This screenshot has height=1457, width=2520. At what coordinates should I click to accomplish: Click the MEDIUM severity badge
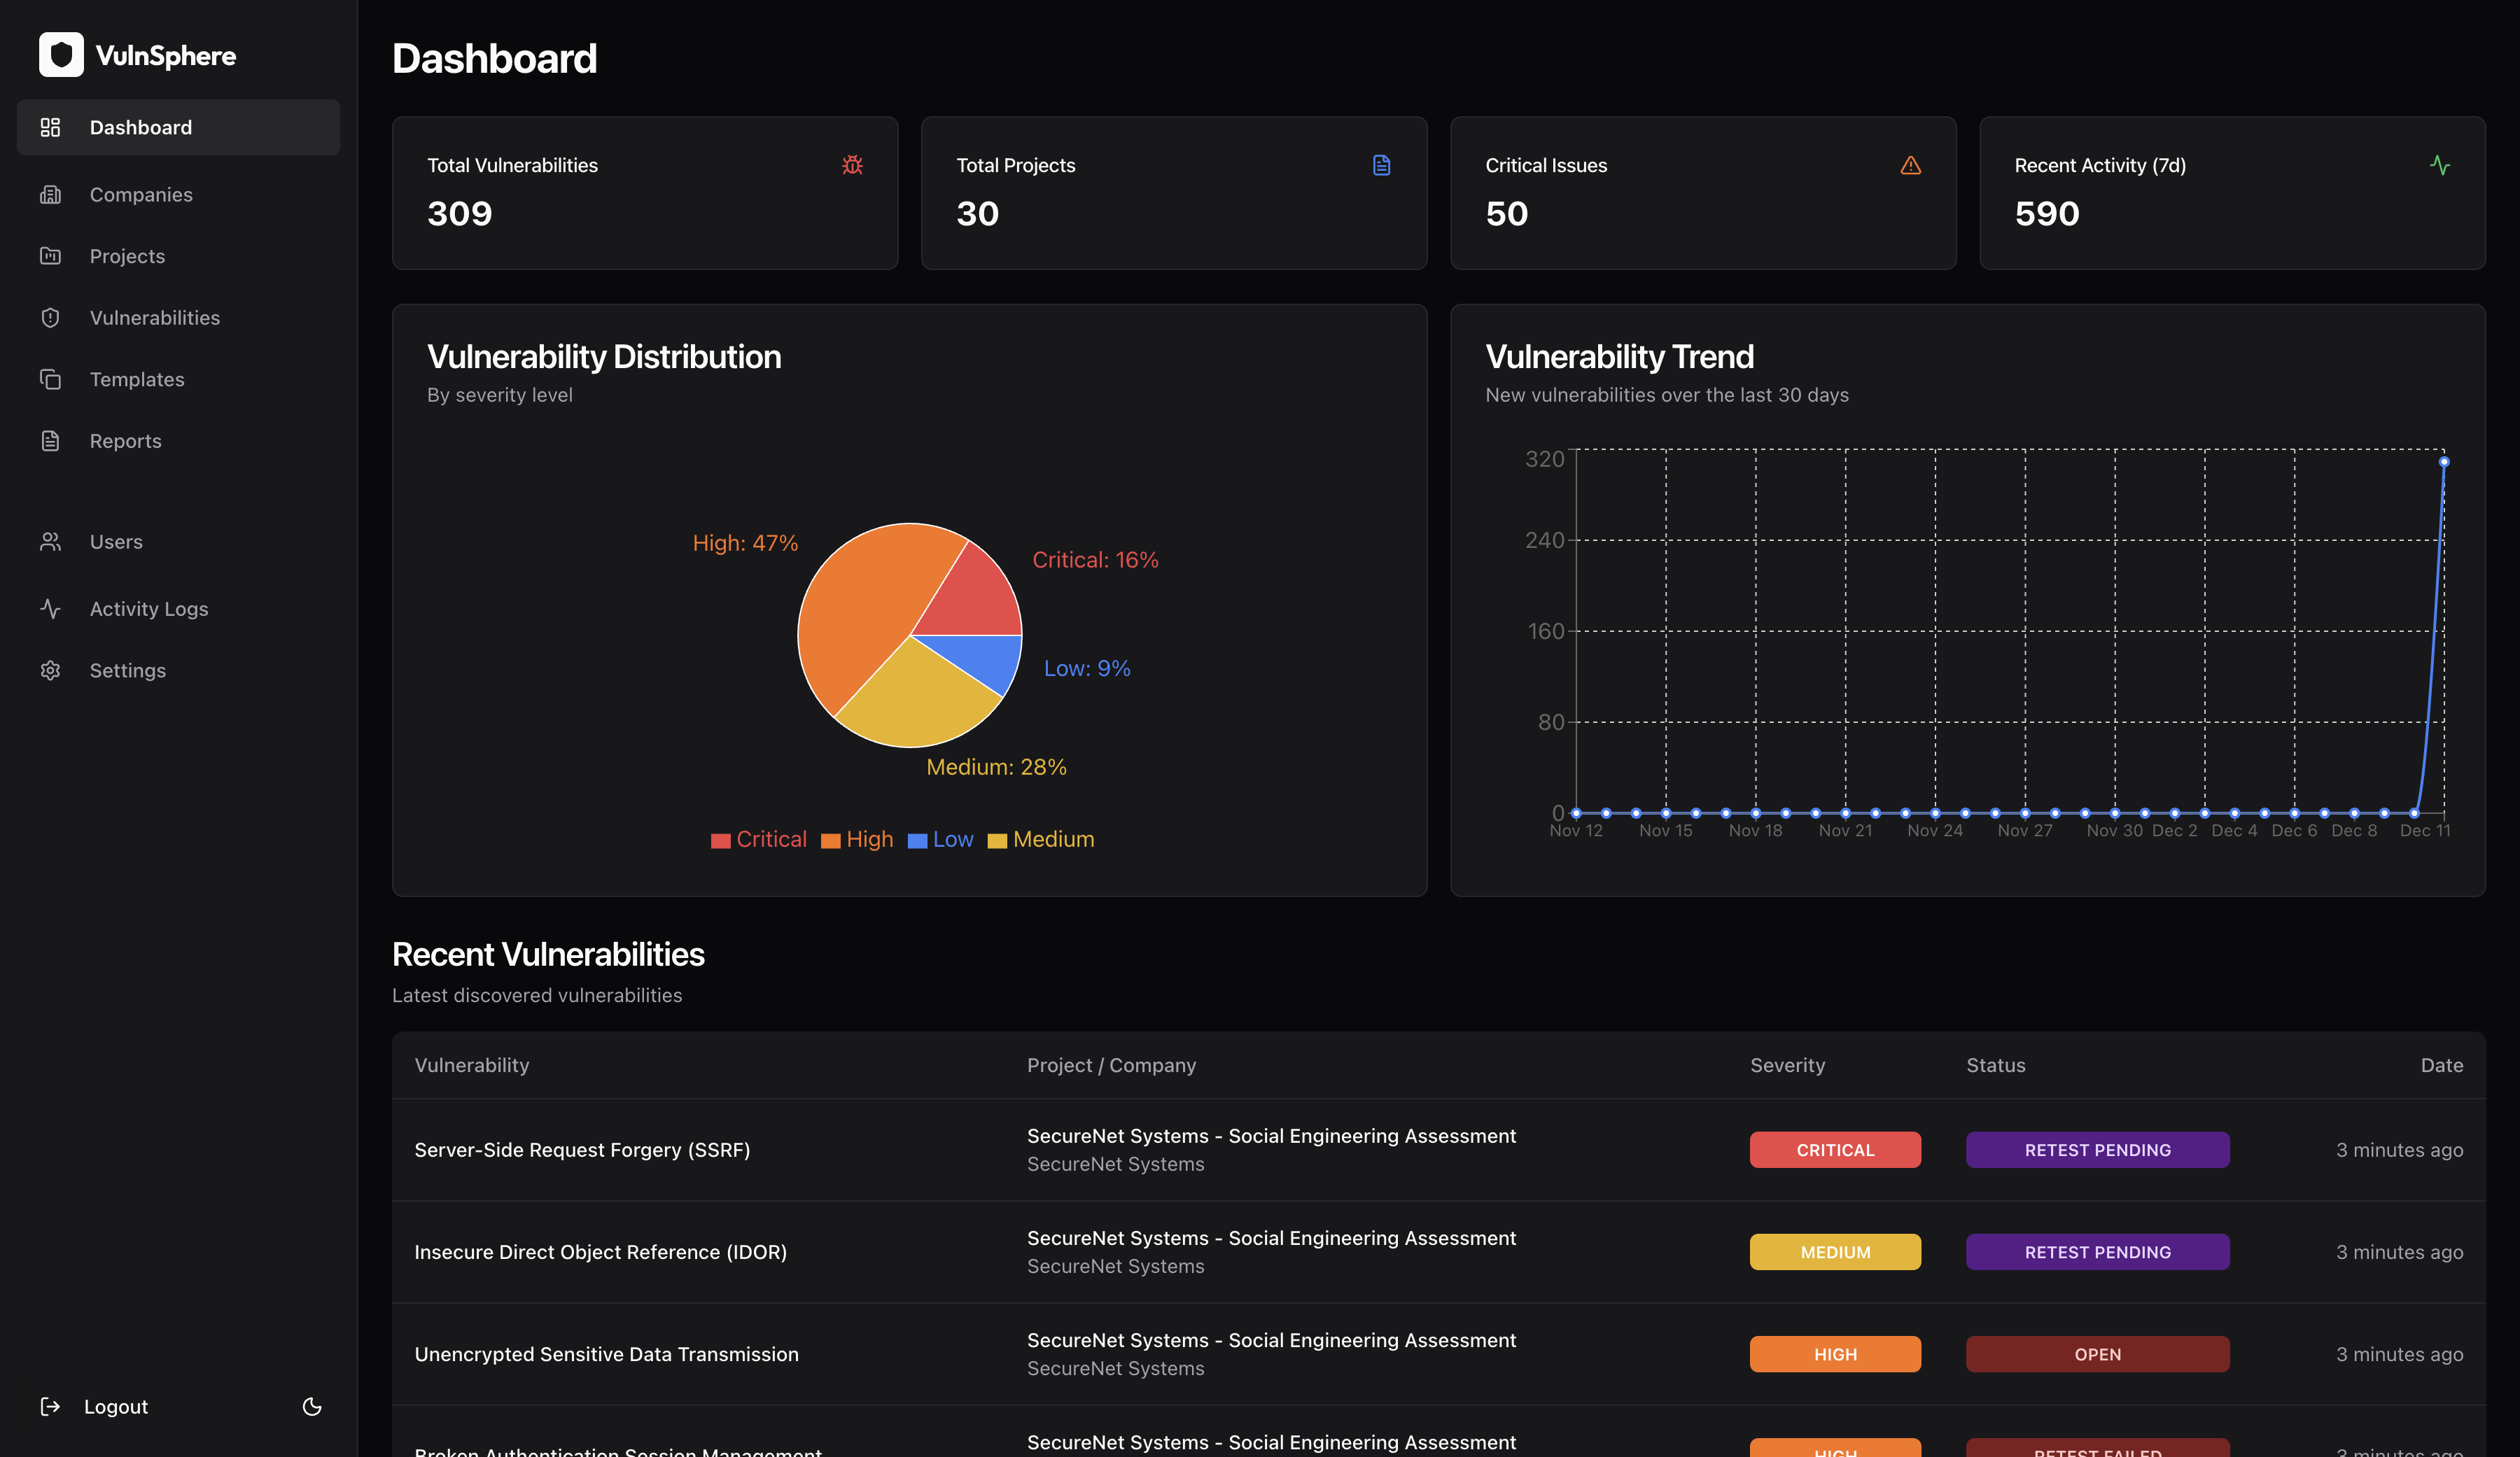1835,1252
